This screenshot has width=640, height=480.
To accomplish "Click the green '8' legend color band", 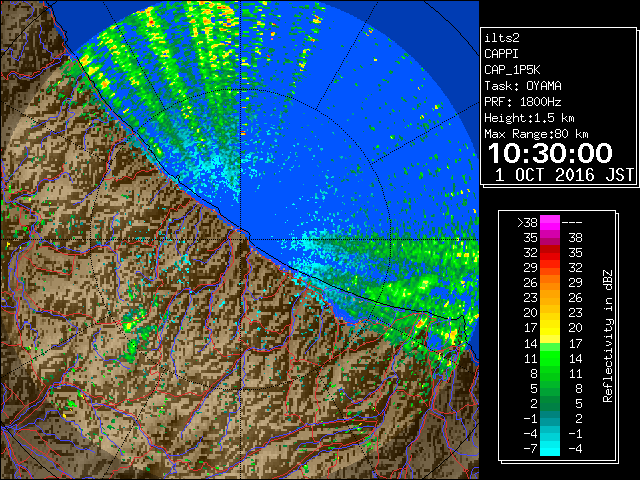I will pyautogui.click(x=550, y=373).
